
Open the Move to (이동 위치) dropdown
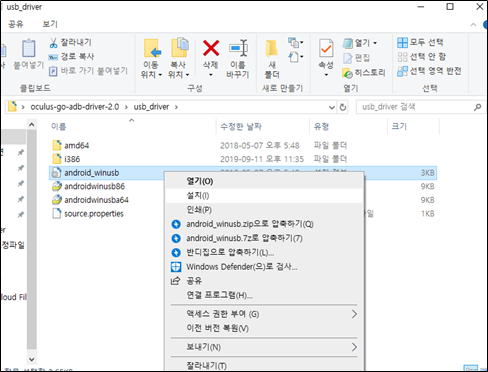point(152,58)
